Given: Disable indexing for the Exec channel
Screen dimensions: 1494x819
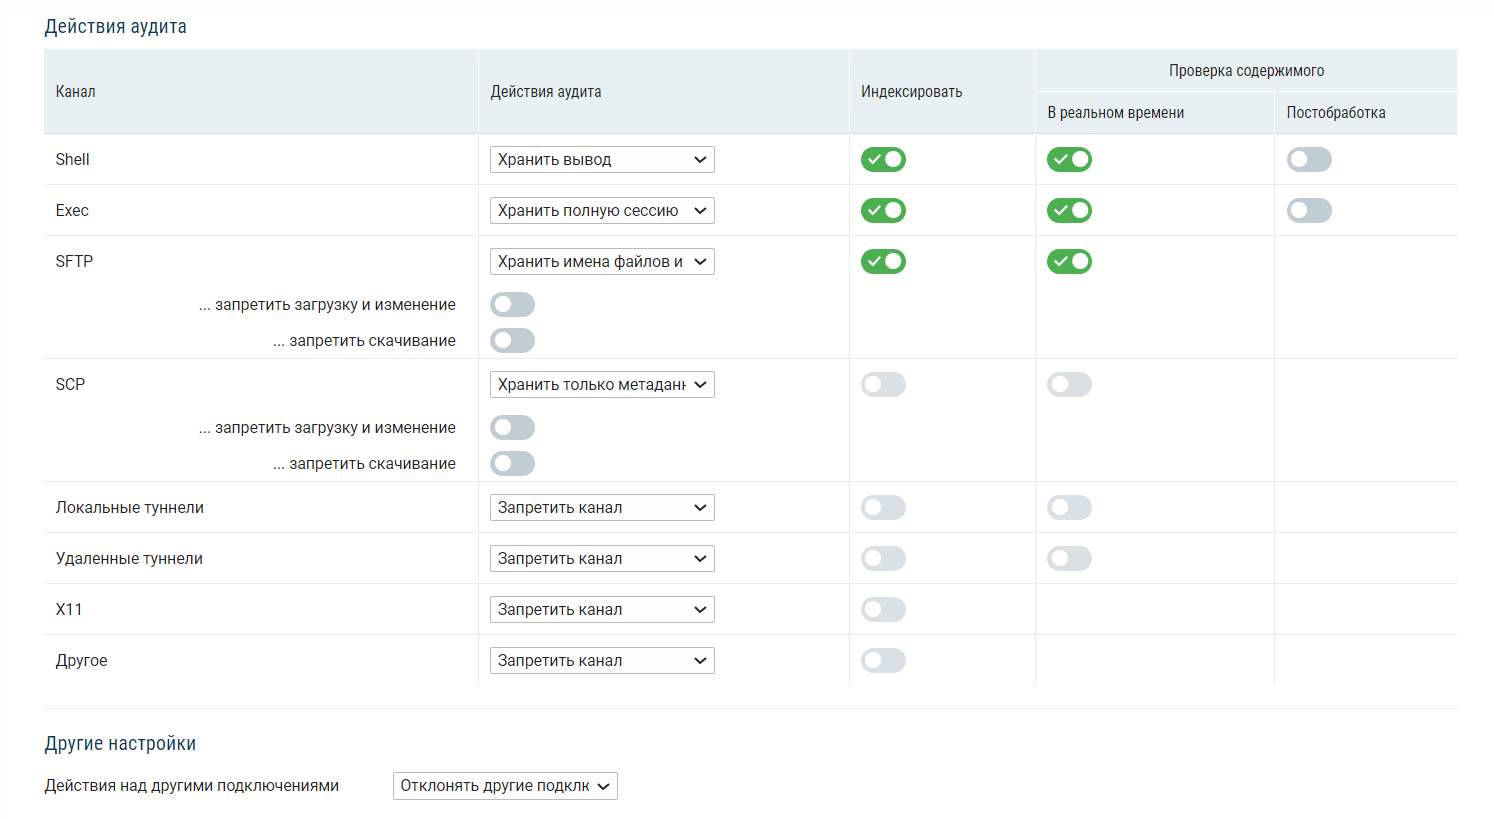Looking at the screenshot, I should click(x=883, y=211).
